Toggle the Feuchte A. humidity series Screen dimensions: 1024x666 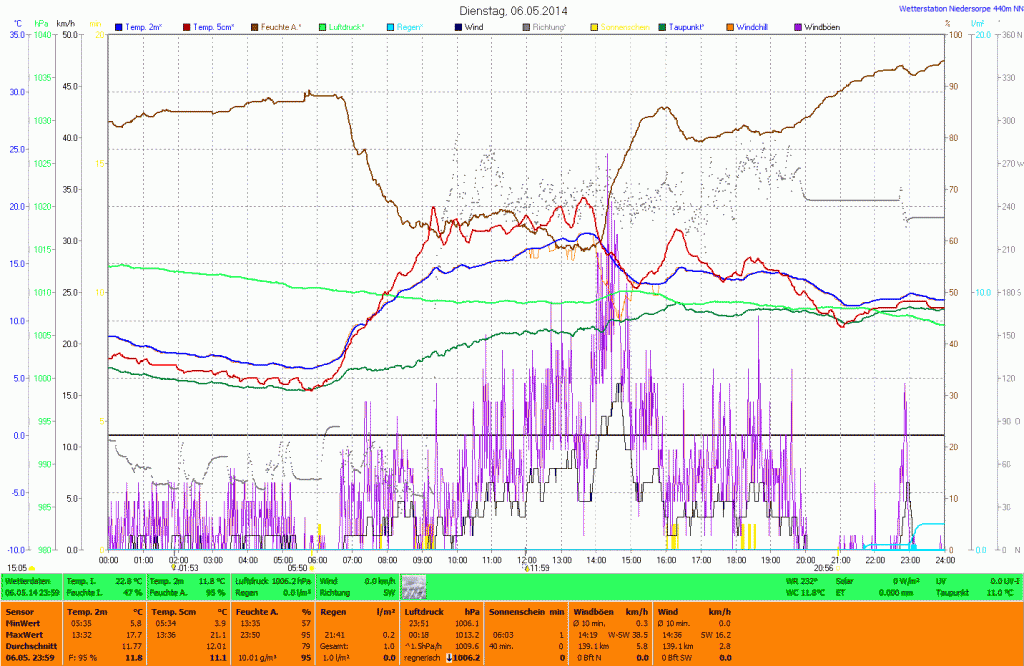(254, 26)
